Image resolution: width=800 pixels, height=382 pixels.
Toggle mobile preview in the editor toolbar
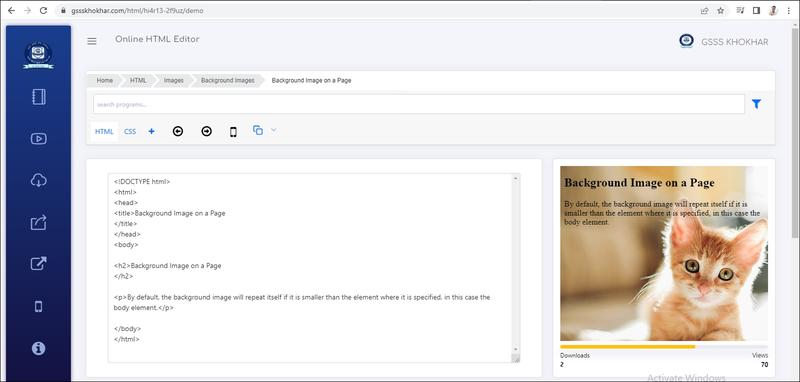tap(233, 132)
